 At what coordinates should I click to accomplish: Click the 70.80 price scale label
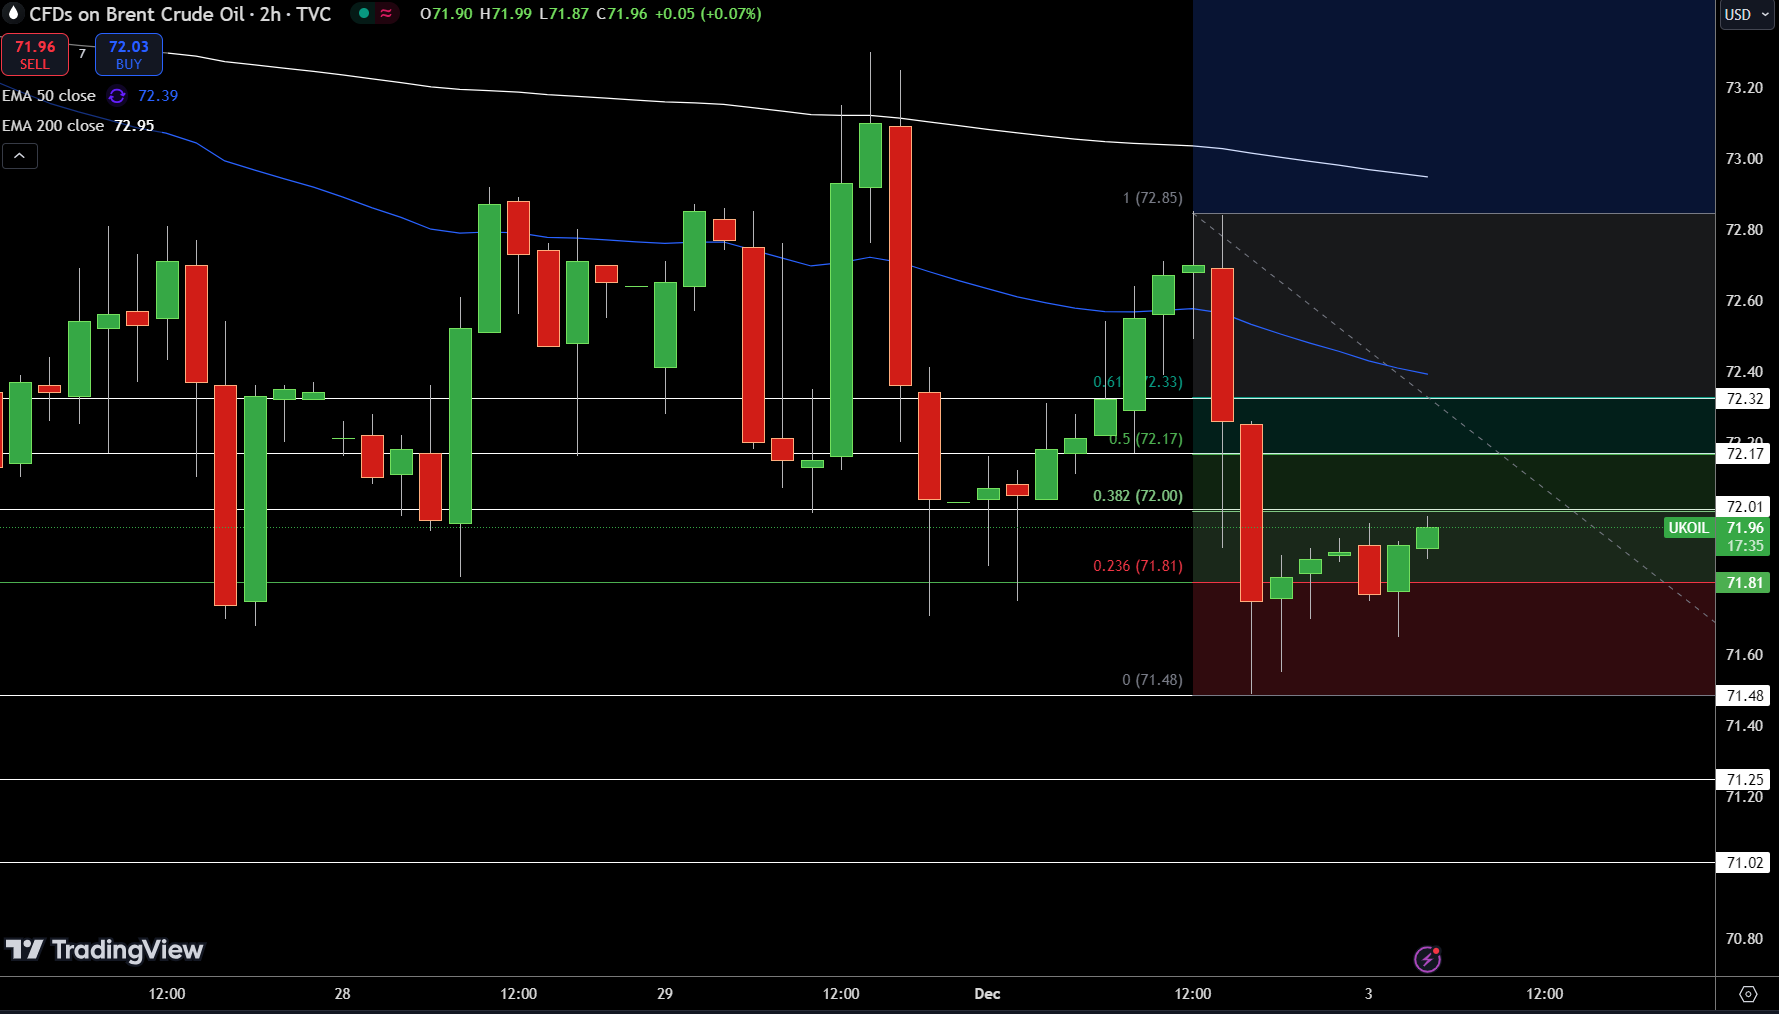tap(1744, 939)
